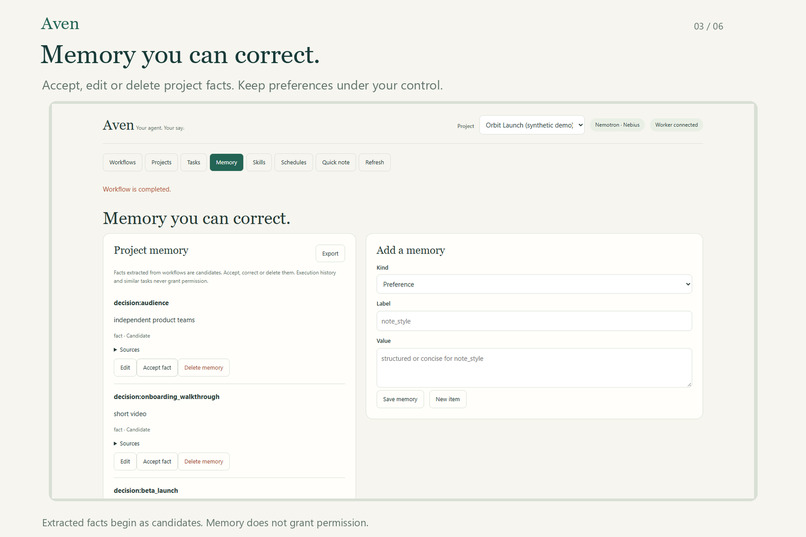Open the Kind dropdown set to Preference
The width and height of the screenshot is (806, 537).
(x=534, y=284)
